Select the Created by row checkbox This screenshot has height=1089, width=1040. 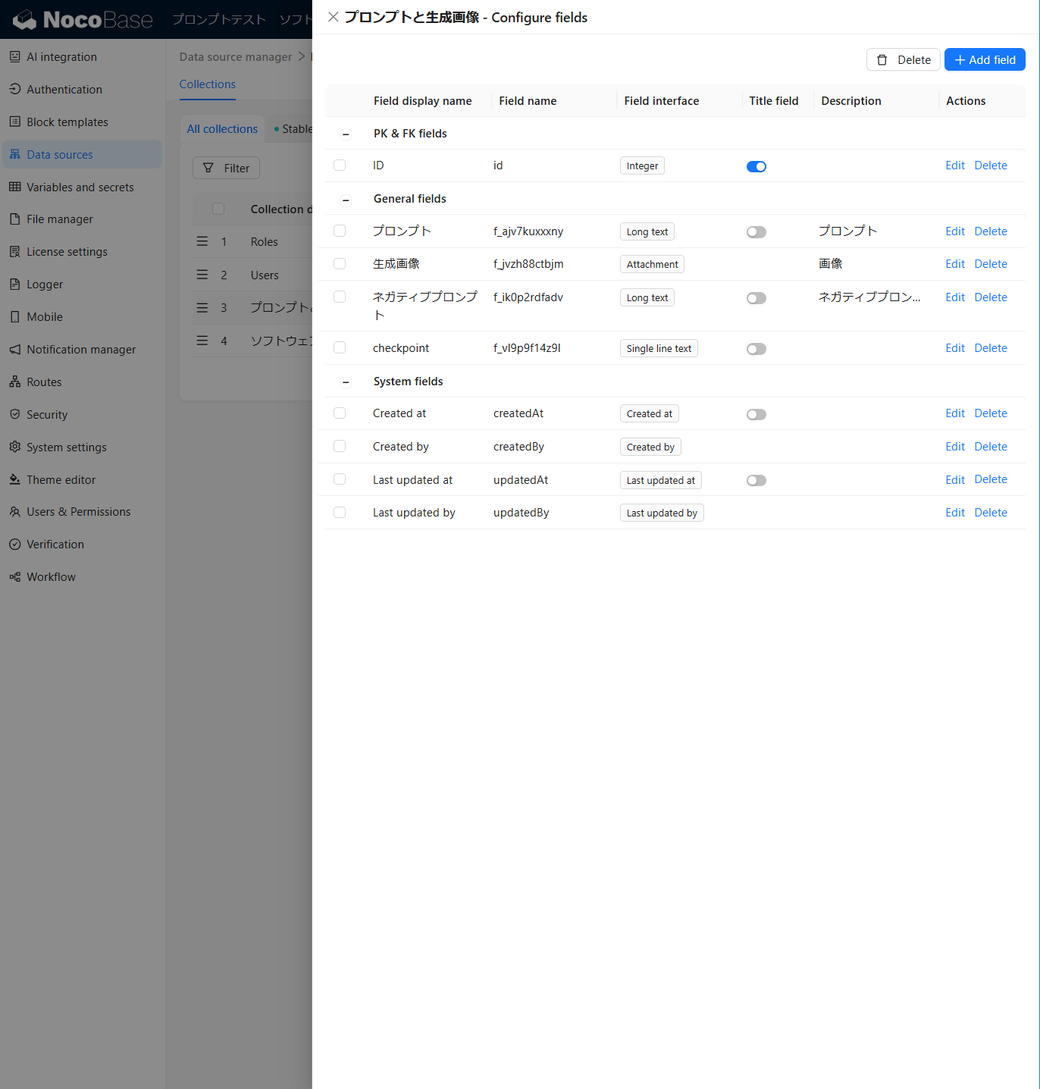(x=340, y=446)
